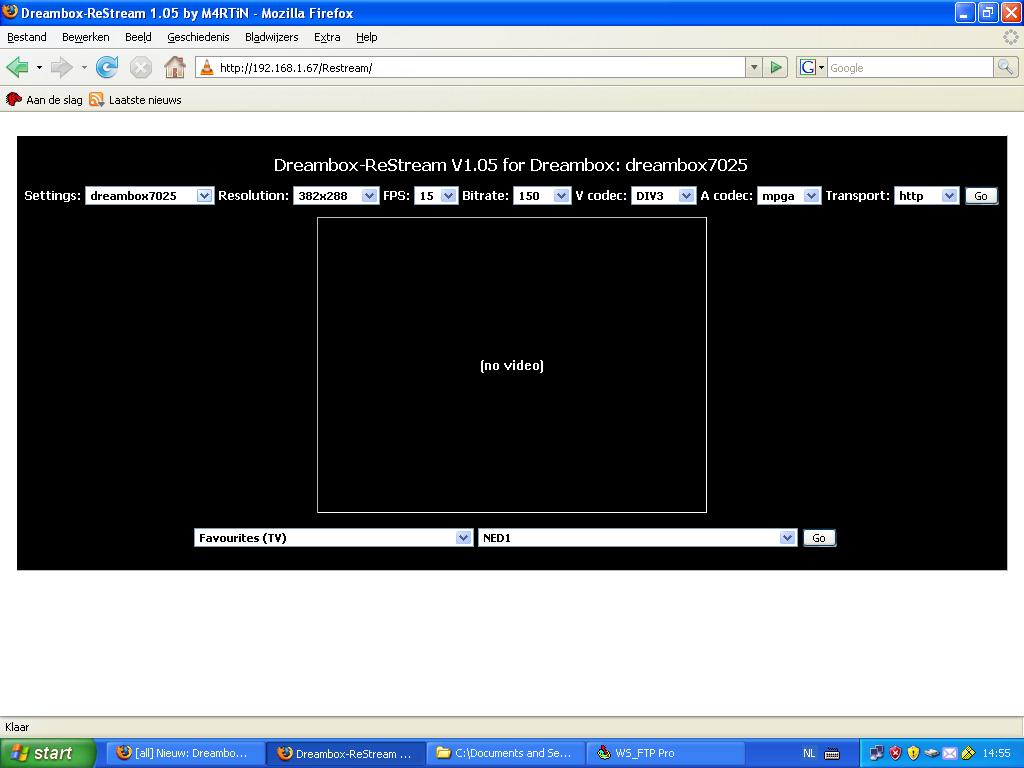Image resolution: width=1024 pixels, height=768 pixels.
Task: Click the NL language indicator
Action: click(808, 753)
